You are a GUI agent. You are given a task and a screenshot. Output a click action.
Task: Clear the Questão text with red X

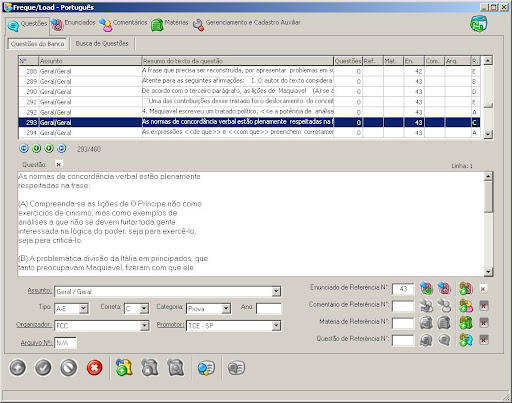pyautogui.click(x=59, y=164)
